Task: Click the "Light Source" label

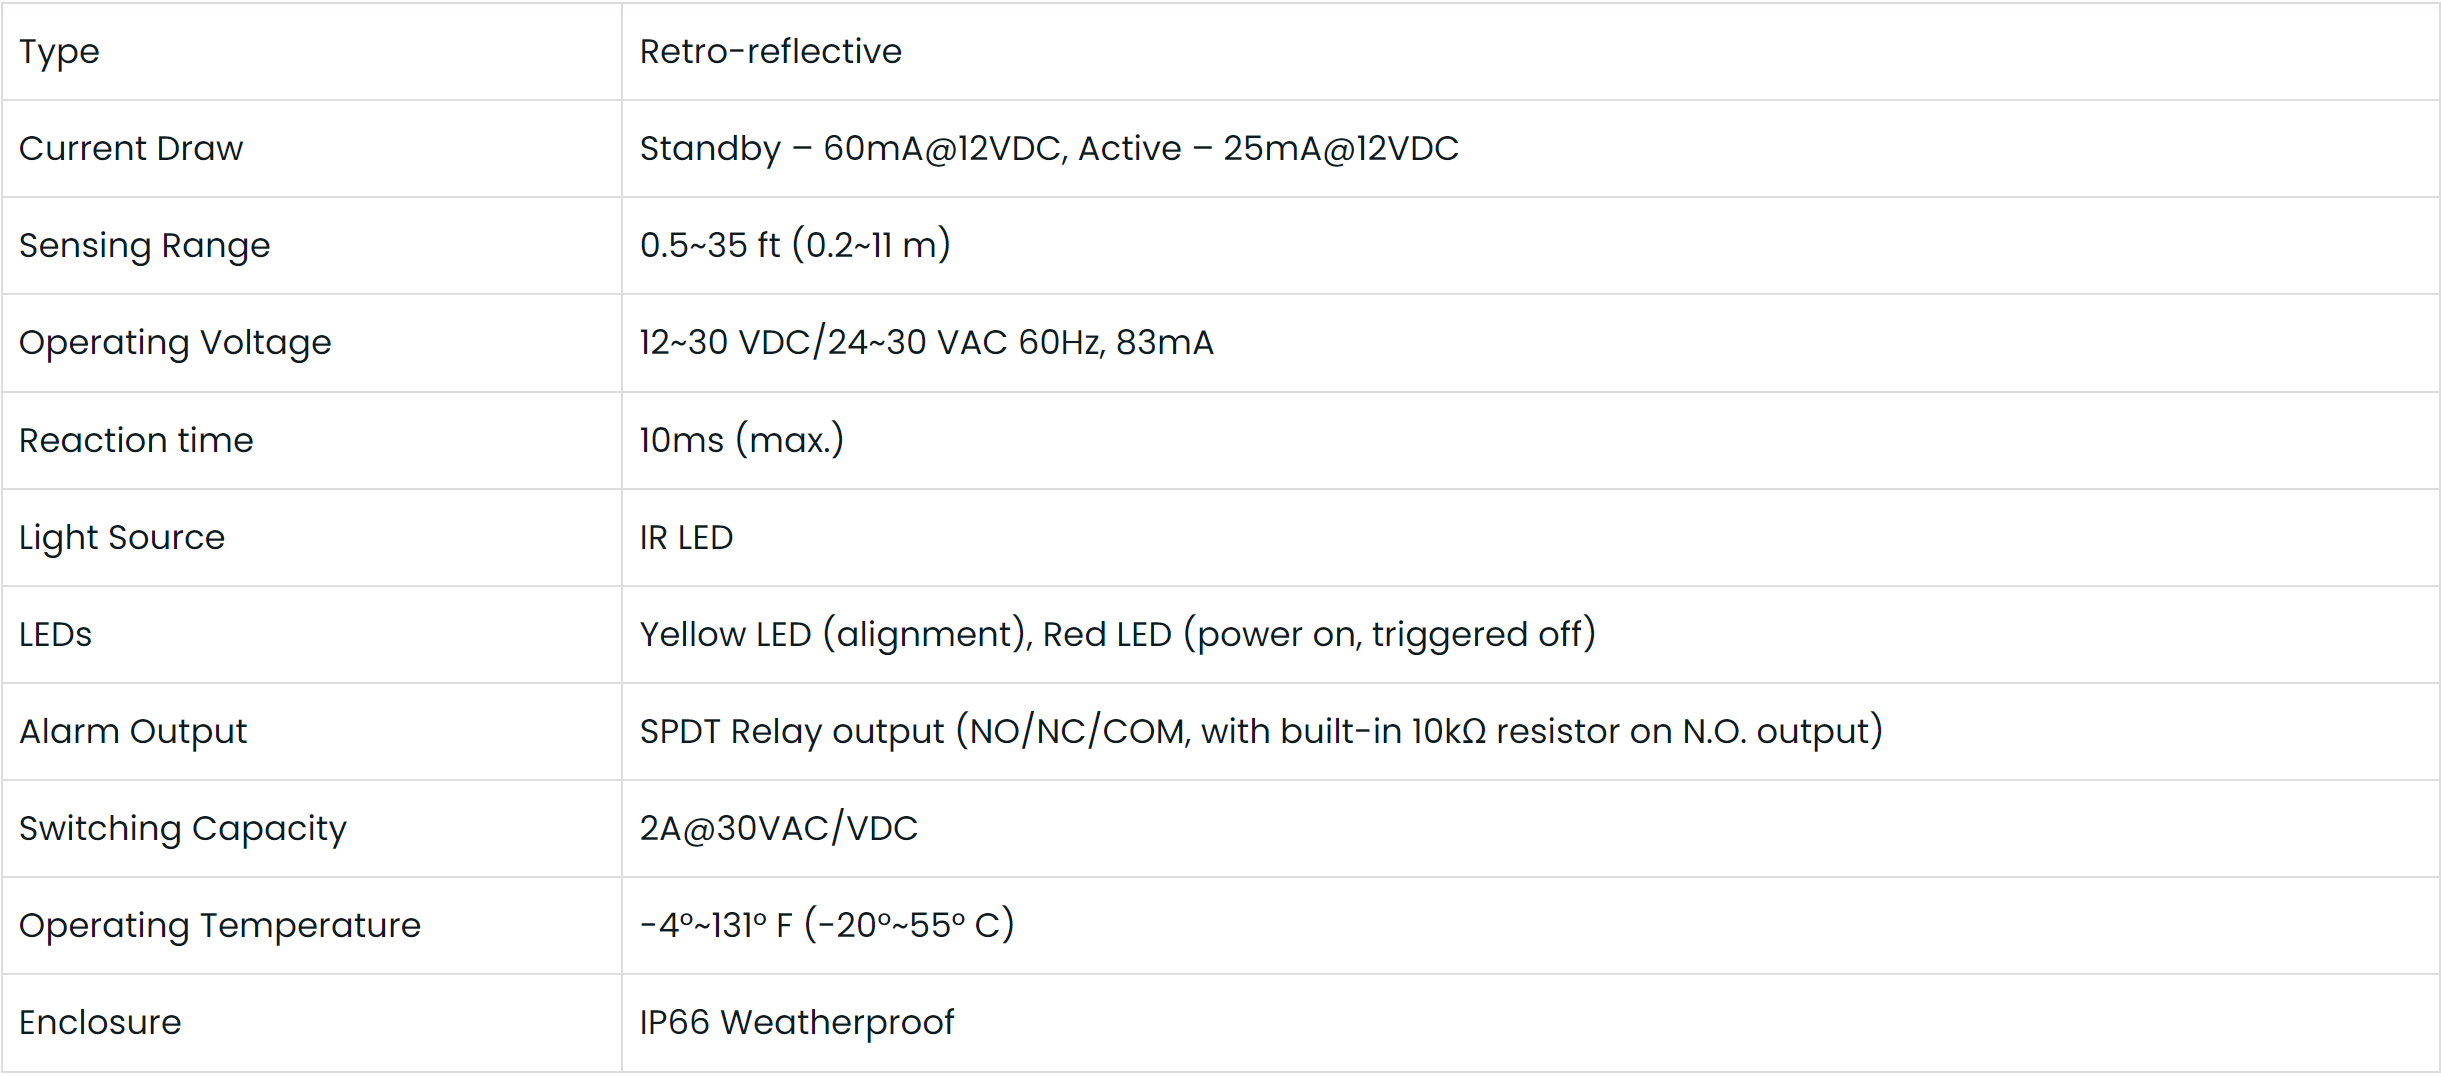Action: tap(122, 538)
